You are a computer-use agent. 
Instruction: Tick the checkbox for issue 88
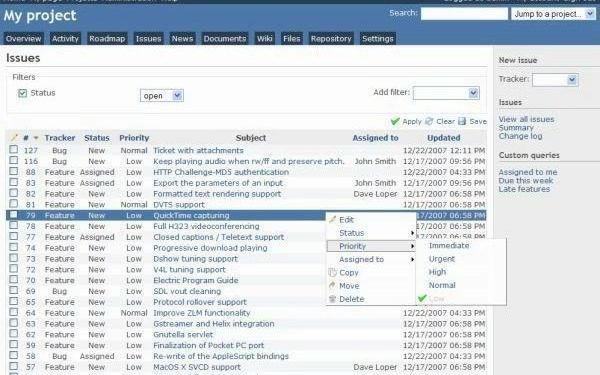[13, 171]
